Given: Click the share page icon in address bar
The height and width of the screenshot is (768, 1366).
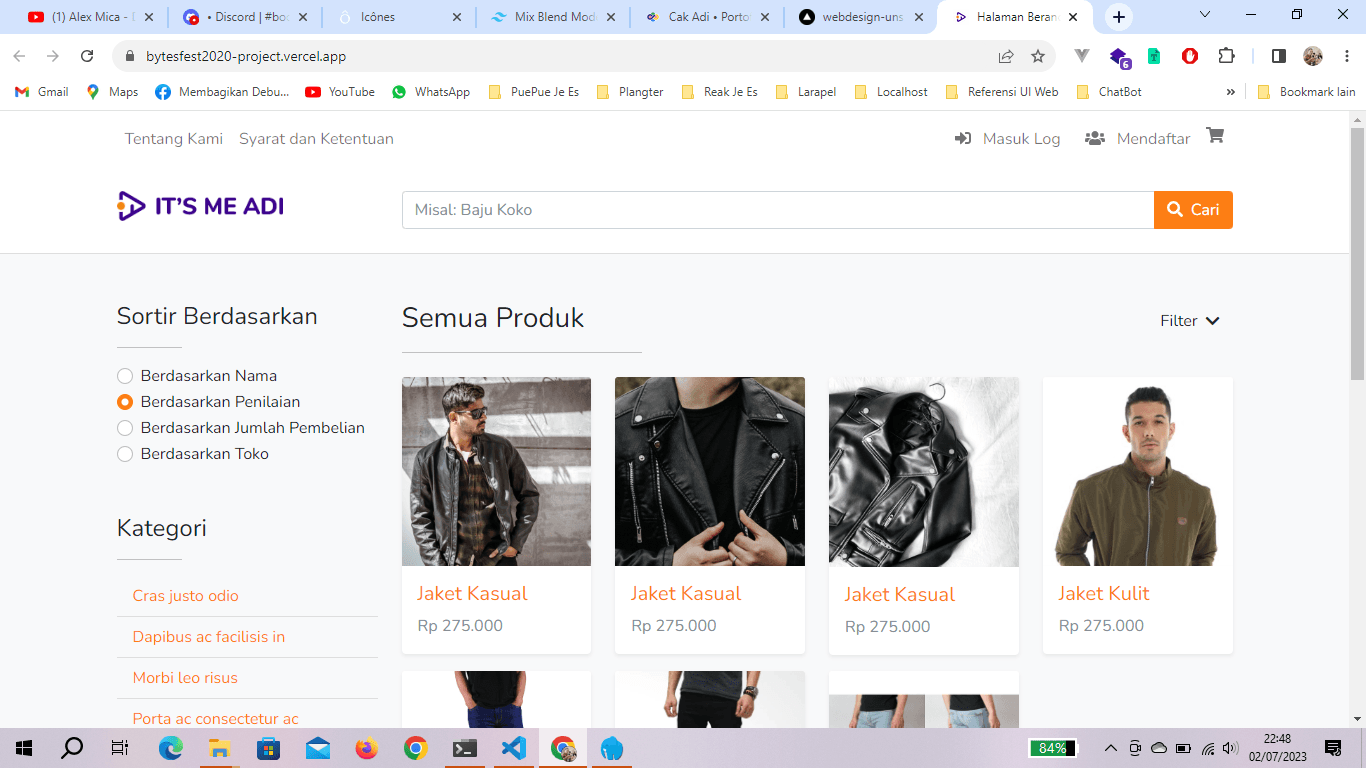Looking at the screenshot, I should coord(1006,56).
